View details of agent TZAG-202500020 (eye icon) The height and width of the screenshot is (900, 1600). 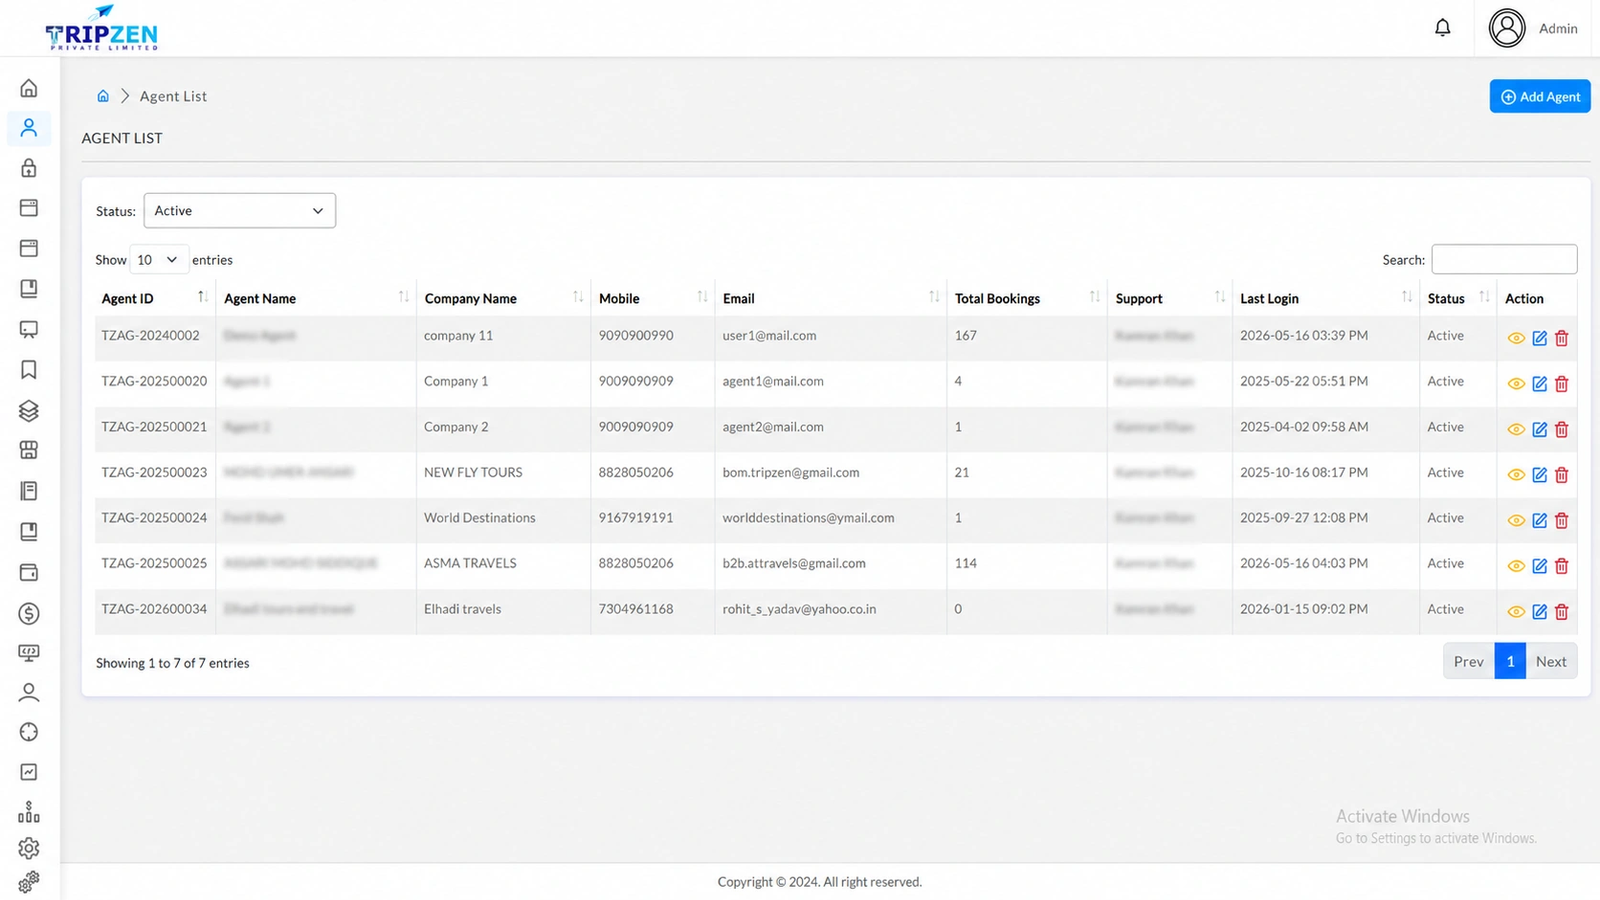[x=1516, y=384]
